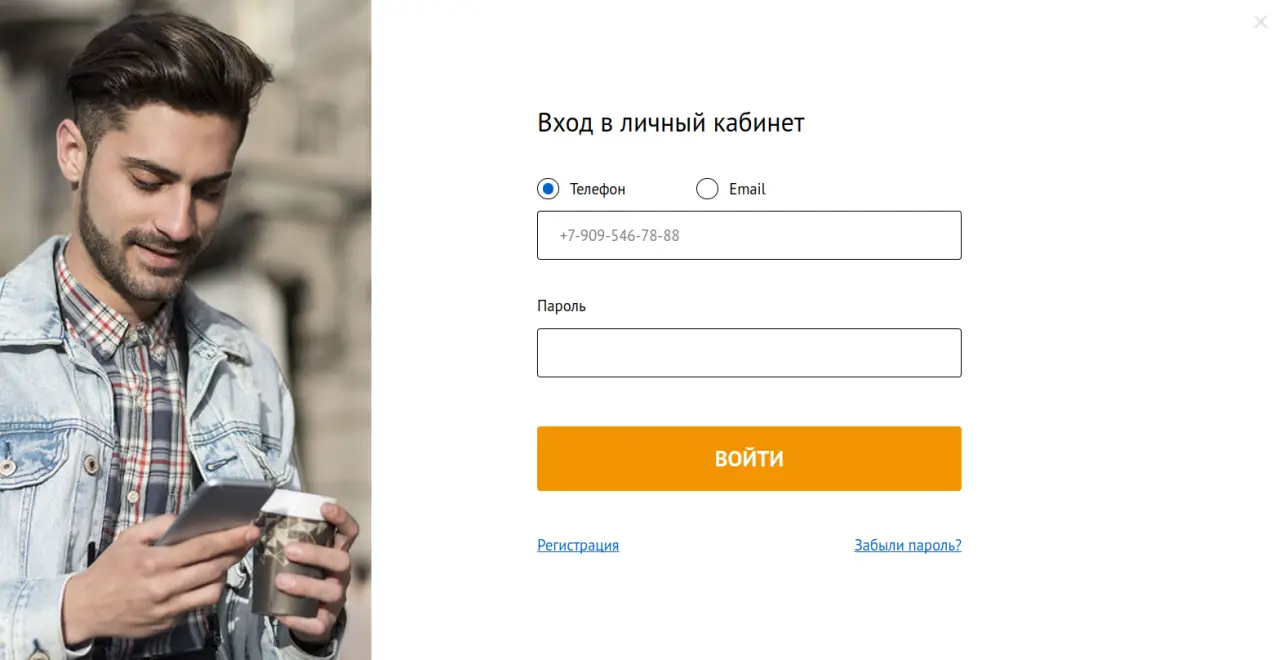Screen dimensions: 1280x660
Task: Select the Email radio button
Action: (707, 189)
